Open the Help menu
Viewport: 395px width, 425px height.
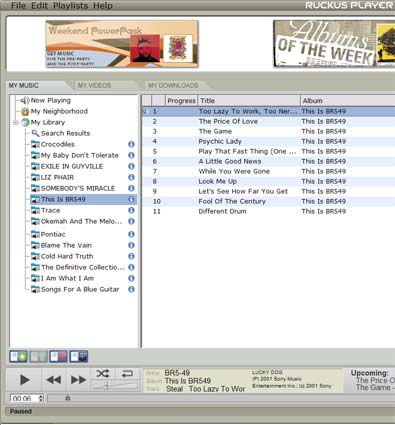click(103, 6)
